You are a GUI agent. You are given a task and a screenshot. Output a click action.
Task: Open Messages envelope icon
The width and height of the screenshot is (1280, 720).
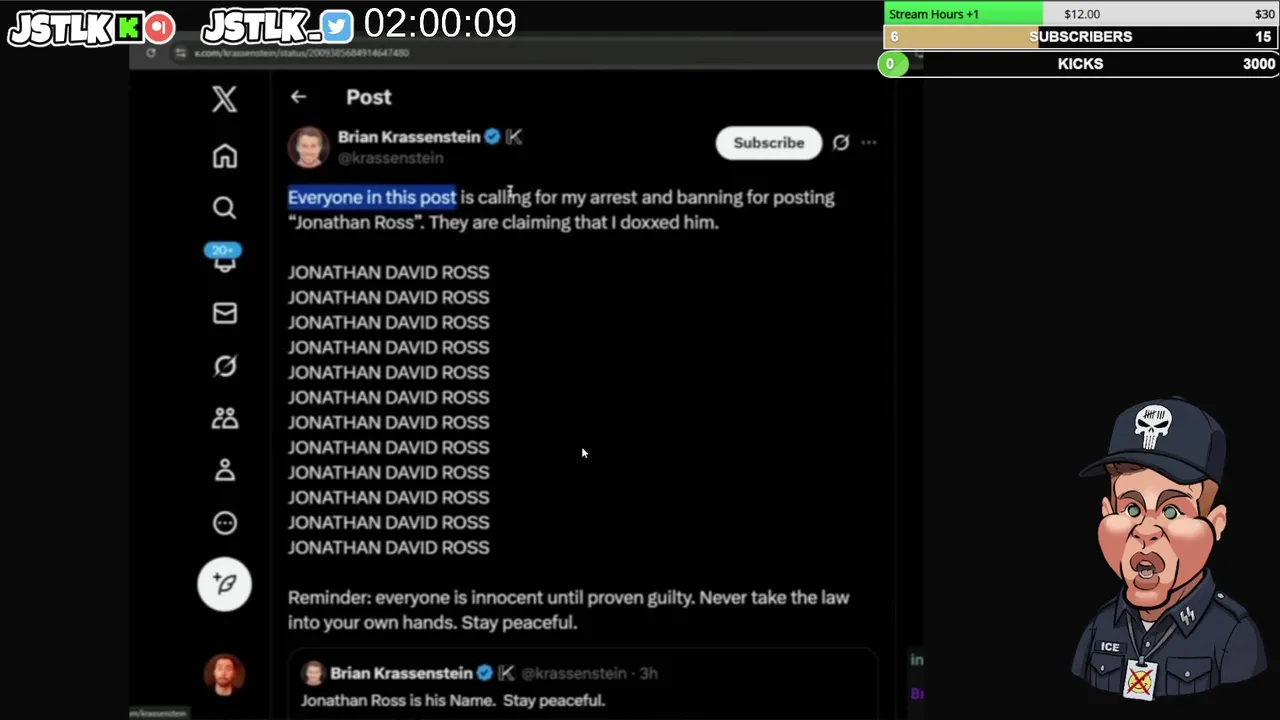coord(225,314)
